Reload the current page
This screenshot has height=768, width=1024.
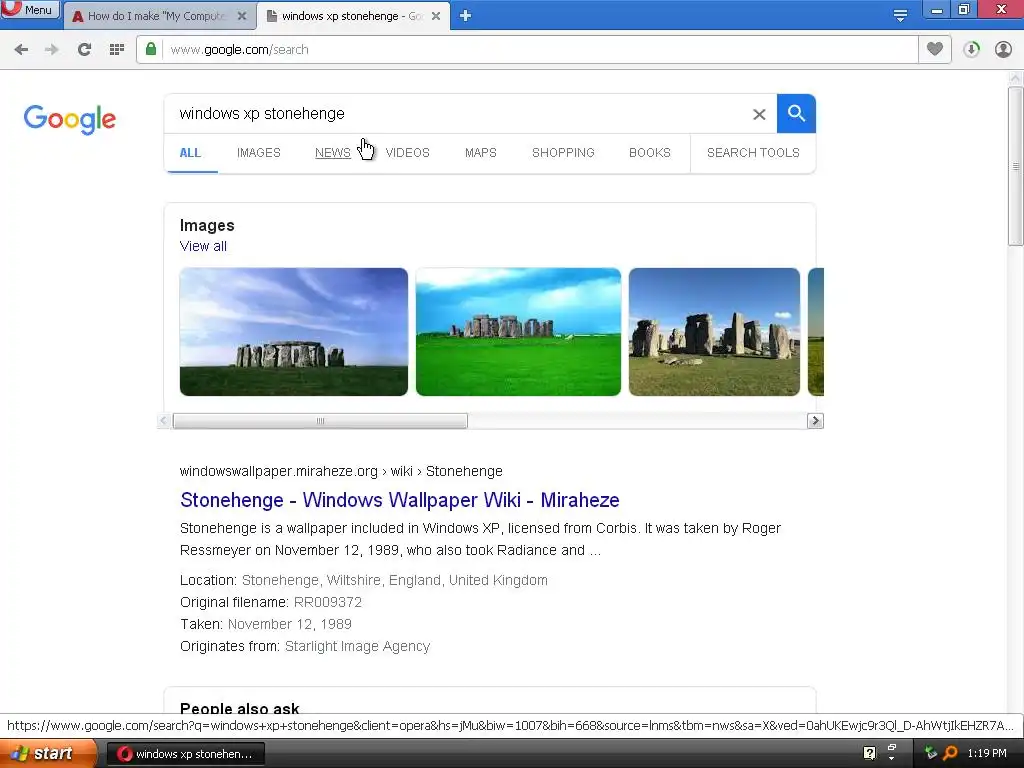point(84,49)
